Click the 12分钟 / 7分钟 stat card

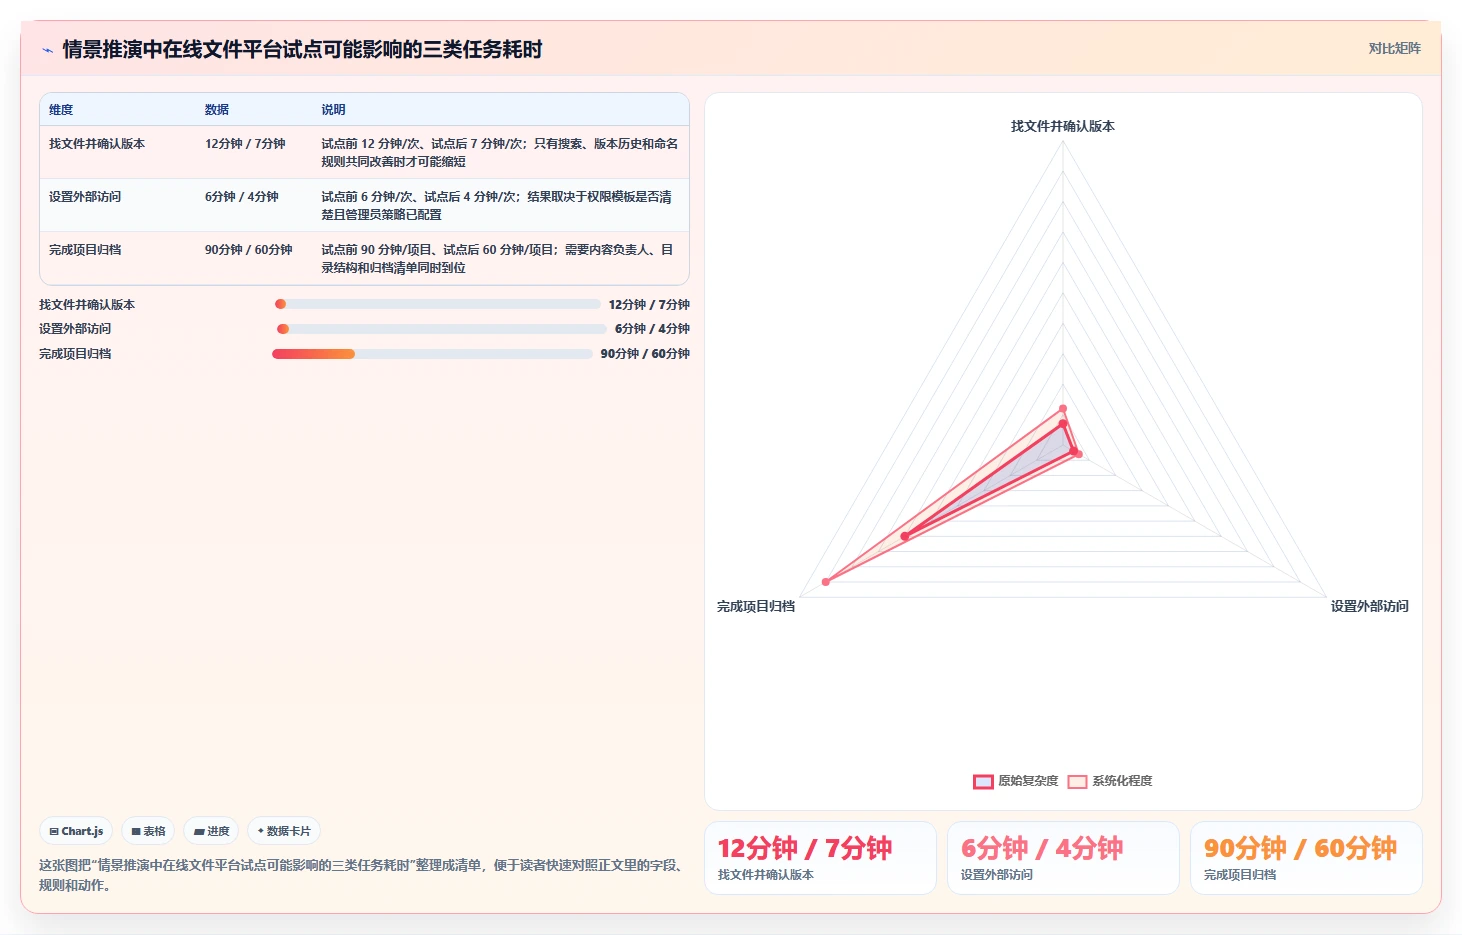820,858
